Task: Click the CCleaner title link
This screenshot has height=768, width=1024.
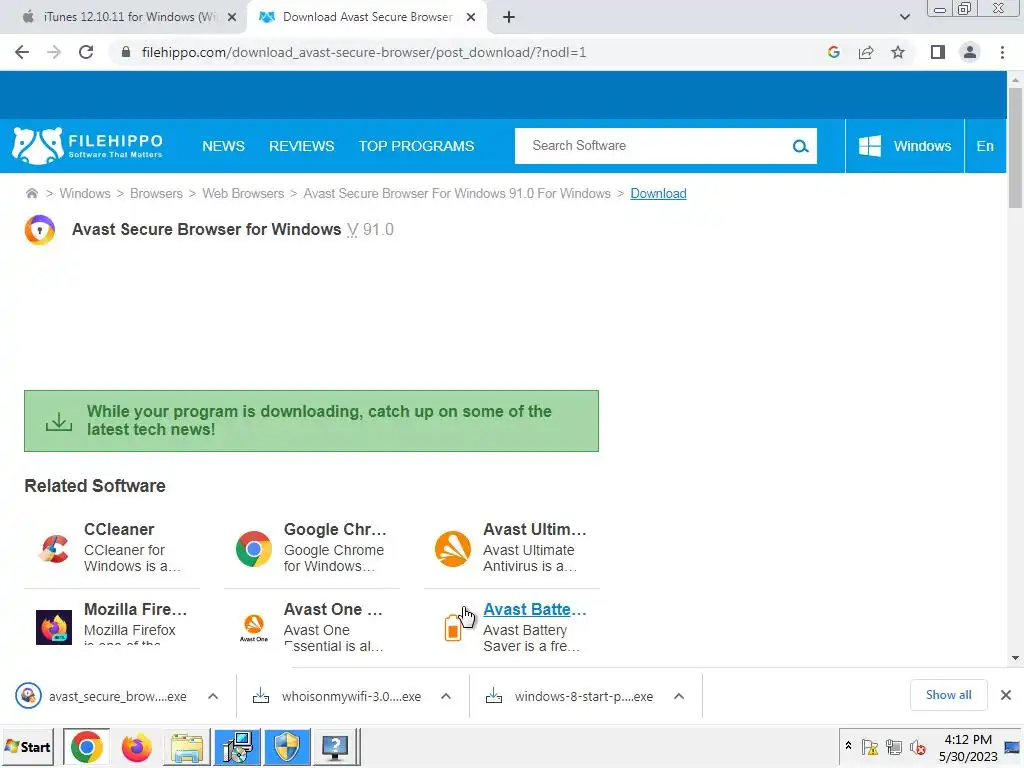Action: [119, 530]
